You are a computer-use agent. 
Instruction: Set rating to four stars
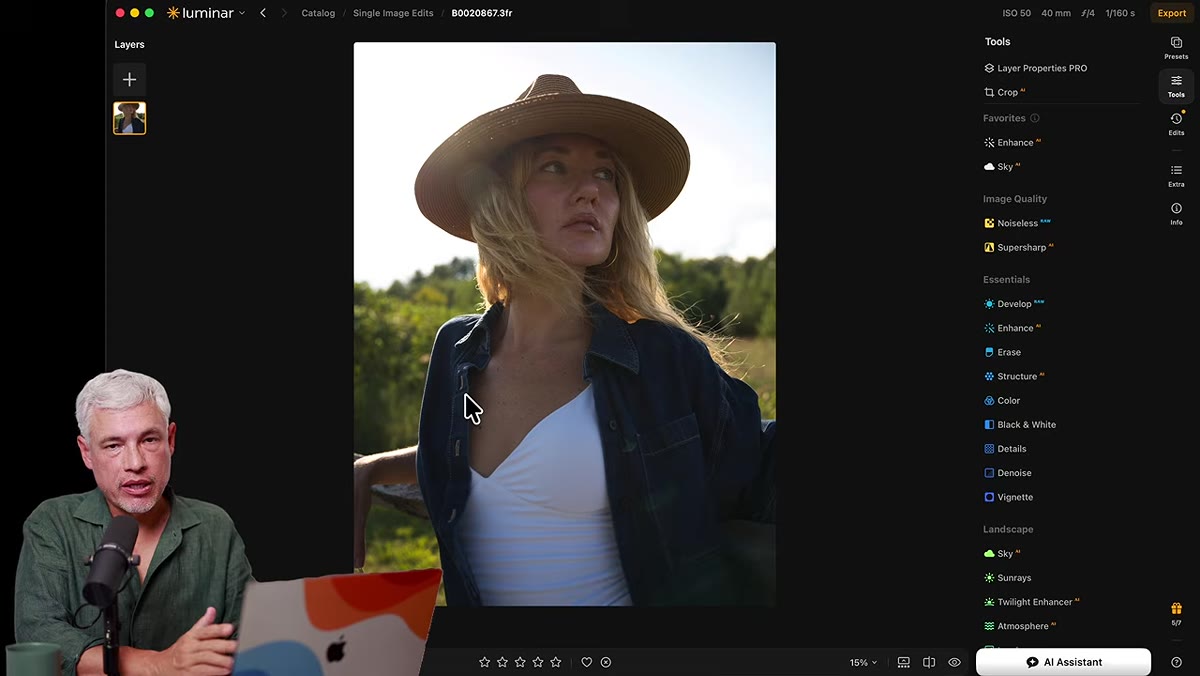pos(538,662)
